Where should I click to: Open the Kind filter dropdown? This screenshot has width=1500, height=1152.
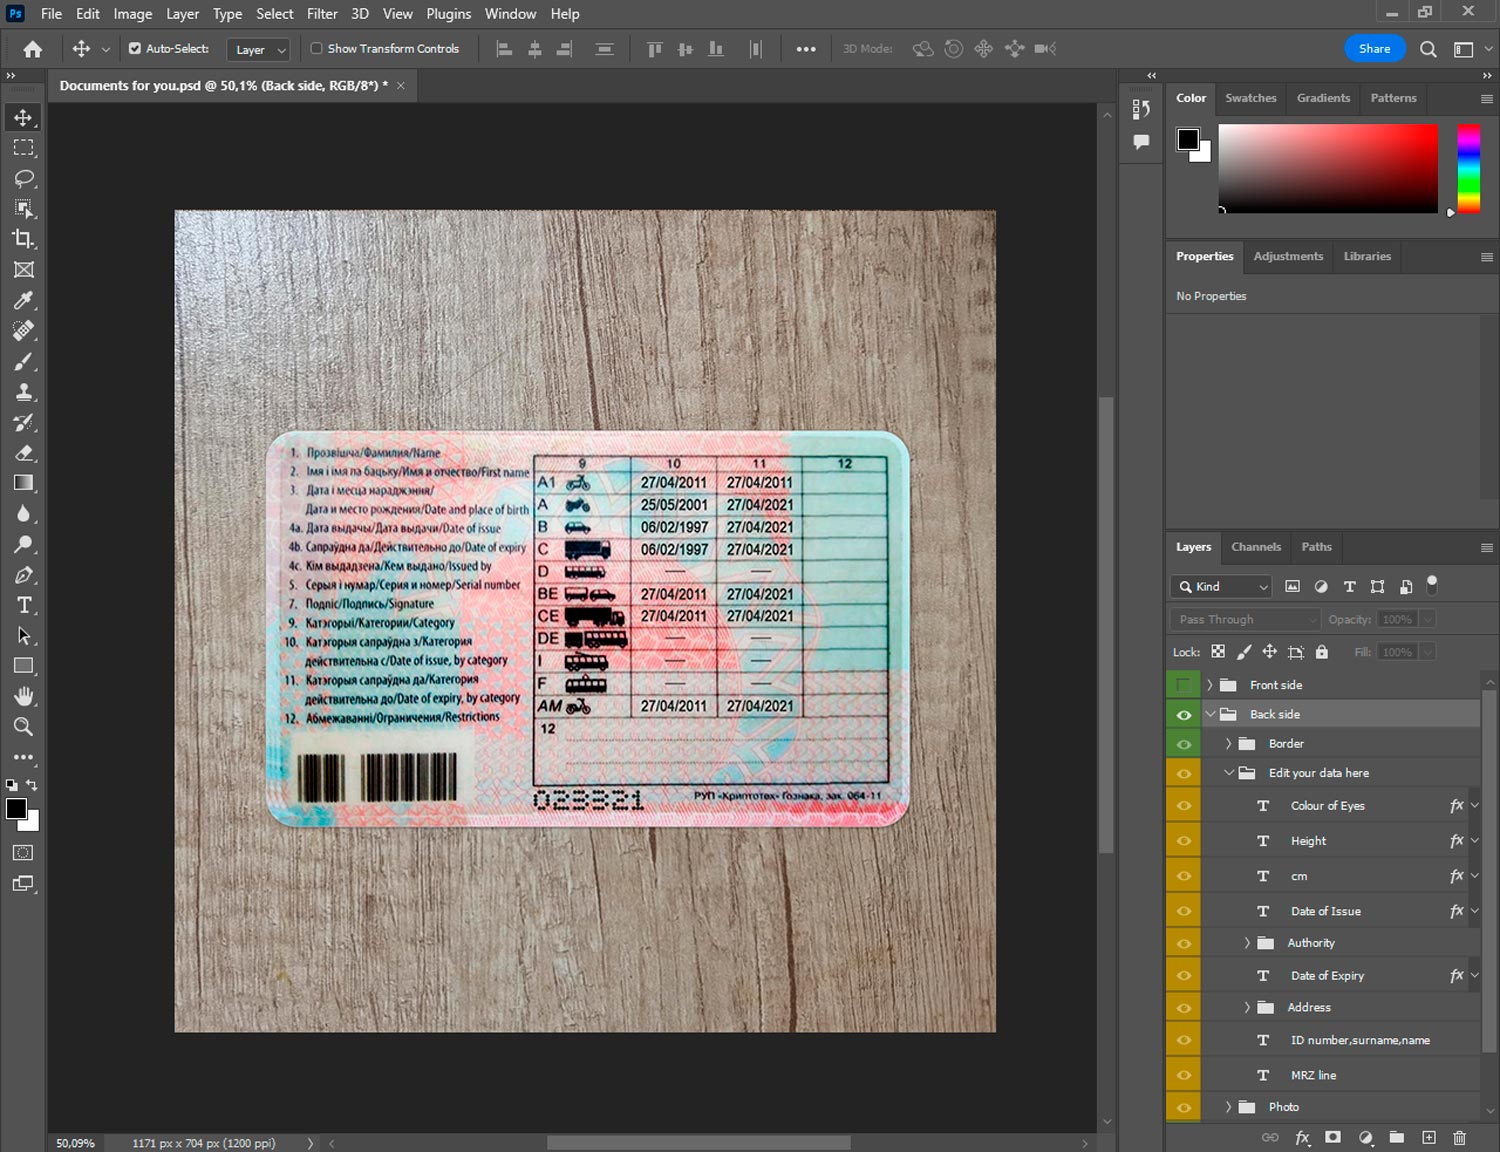click(1222, 587)
